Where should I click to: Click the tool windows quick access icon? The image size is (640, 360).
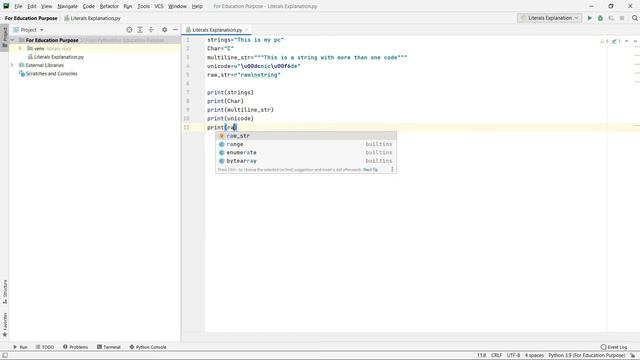tap(4, 356)
